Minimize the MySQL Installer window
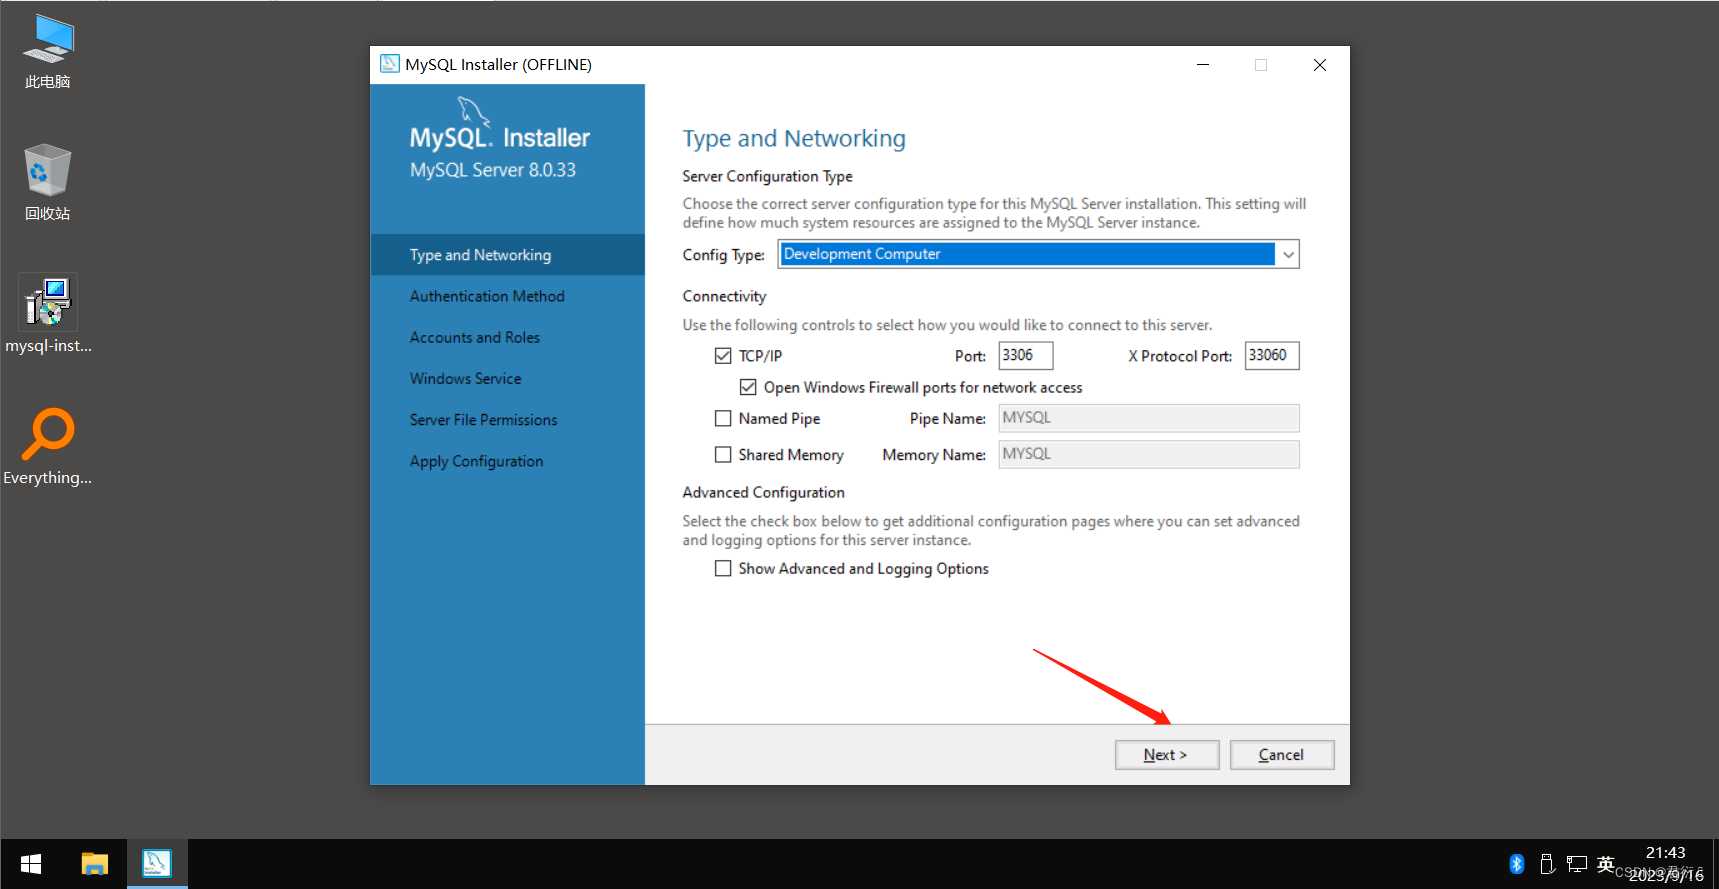Image resolution: width=1719 pixels, height=889 pixels. coord(1203,65)
